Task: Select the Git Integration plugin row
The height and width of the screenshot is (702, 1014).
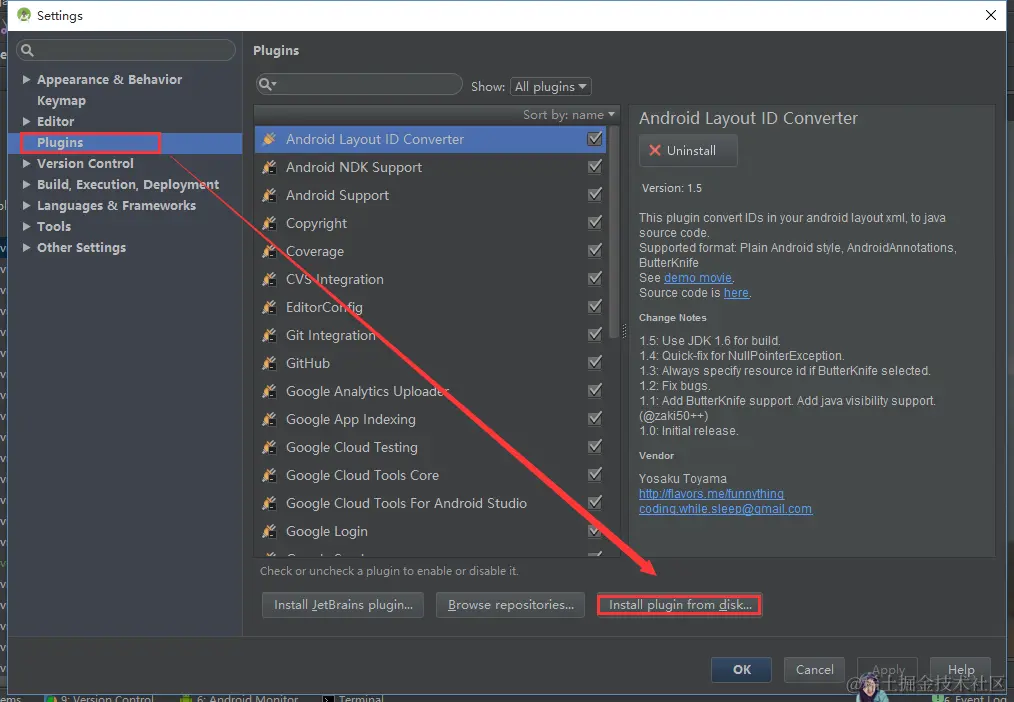Action: (431, 335)
